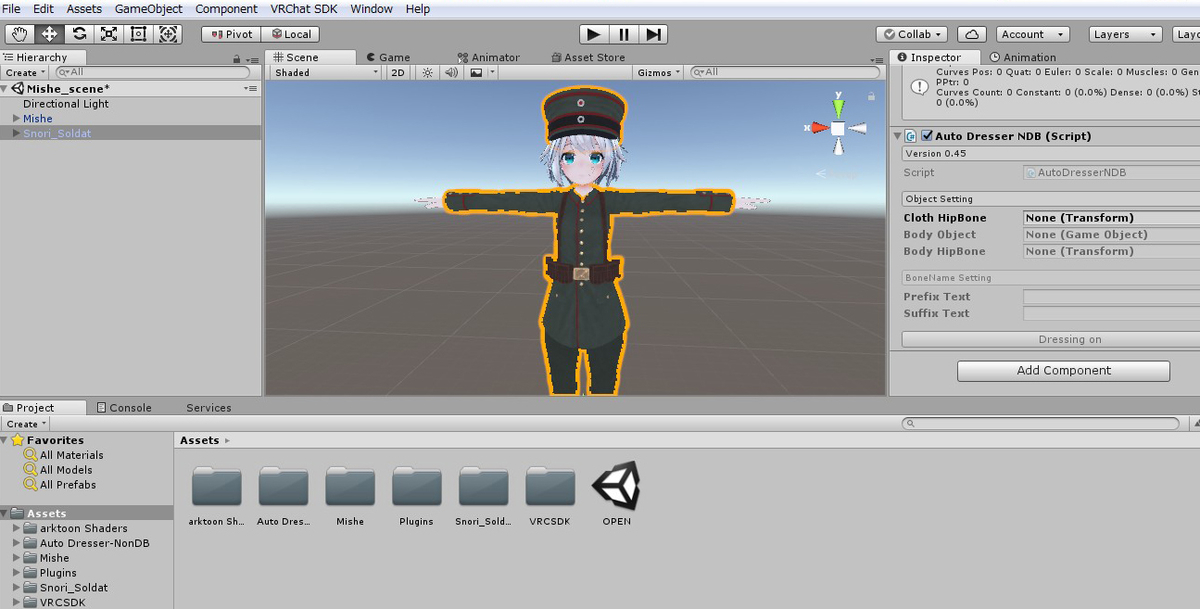The width and height of the screenshot is (1200, 609).
Task: Switch to the Services tab
Action: [x=208, y=408]
